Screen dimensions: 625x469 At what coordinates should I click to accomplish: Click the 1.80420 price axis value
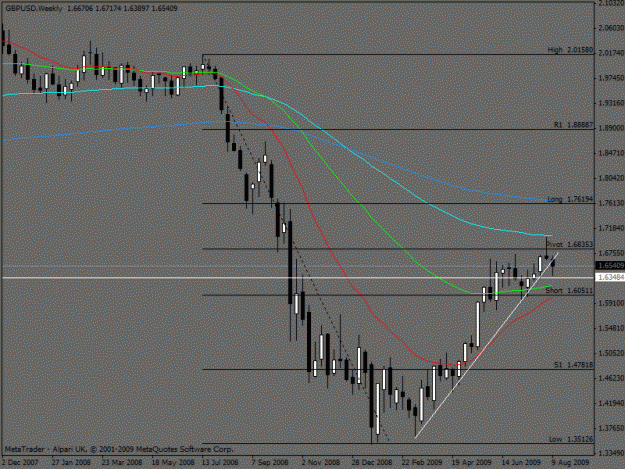(x=611, y=178)
